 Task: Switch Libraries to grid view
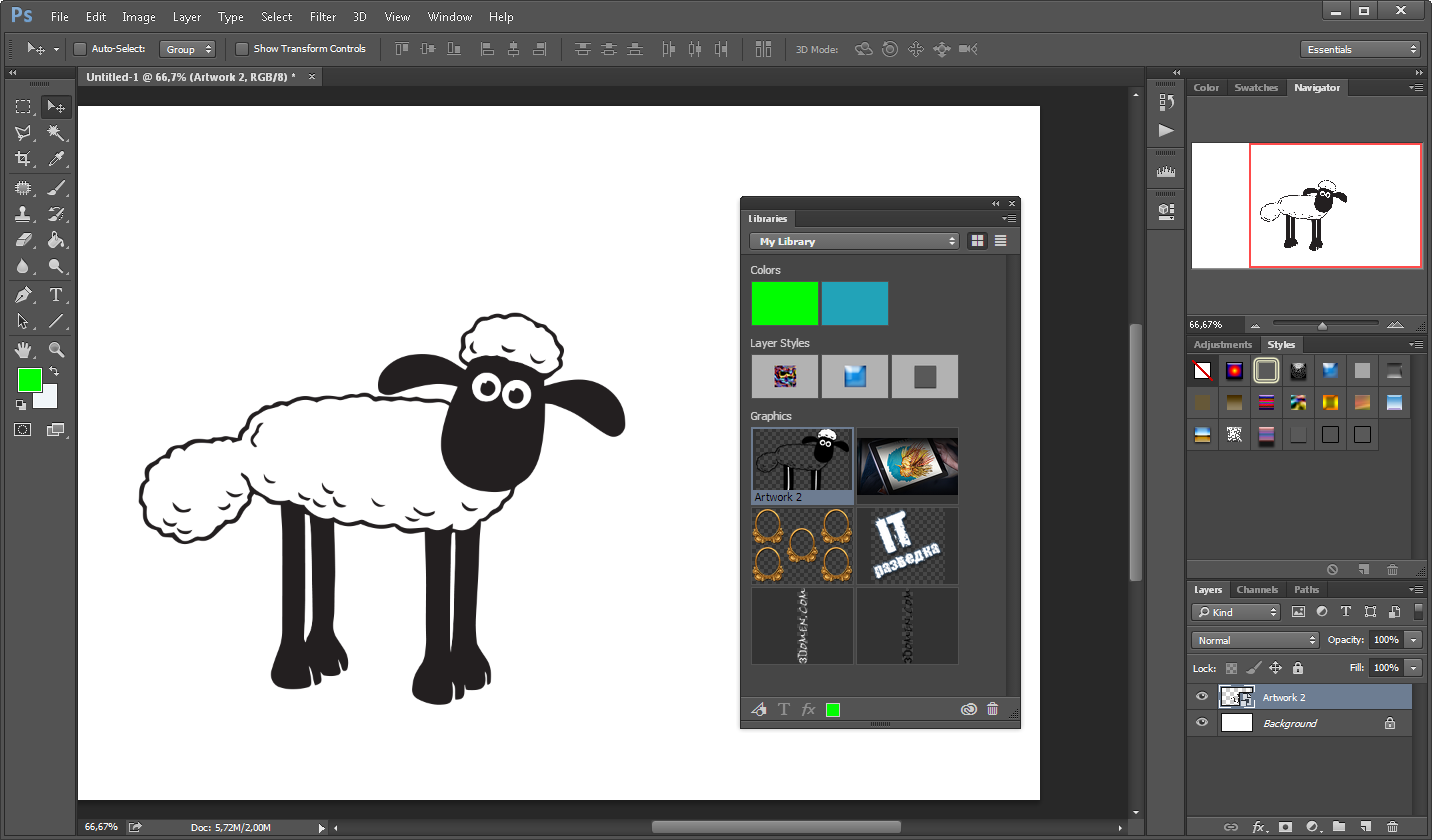[x=977, y=241]
